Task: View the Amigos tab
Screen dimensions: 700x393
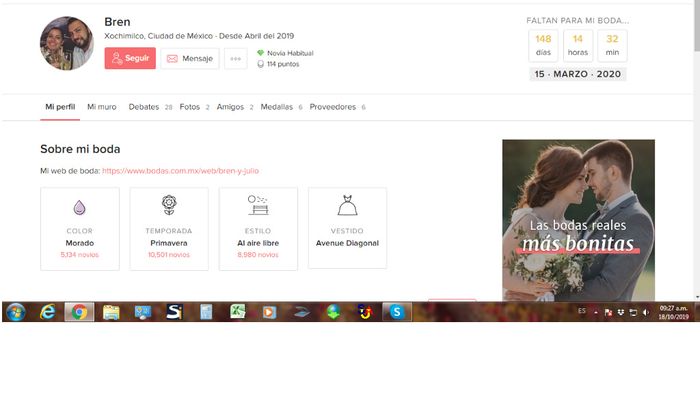Action: (x=230, y=107)
